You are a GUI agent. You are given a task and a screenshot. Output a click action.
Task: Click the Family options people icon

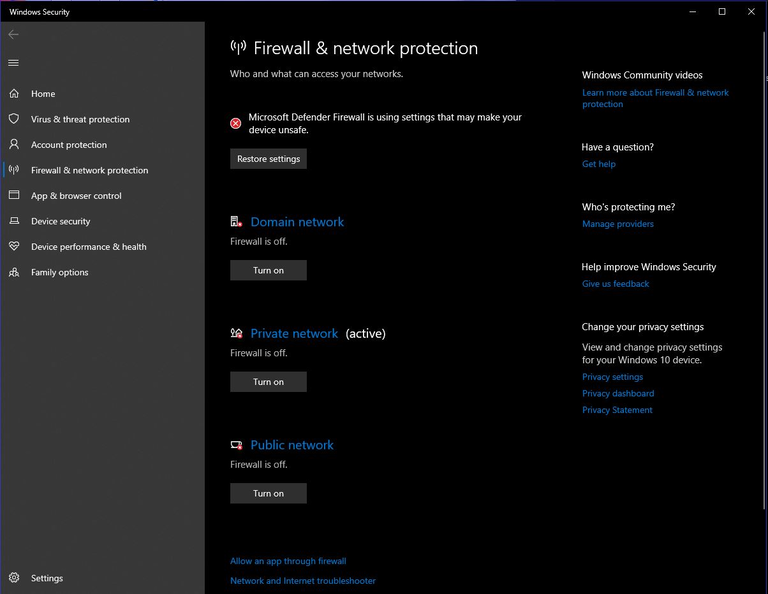click(x=14, y=272)
